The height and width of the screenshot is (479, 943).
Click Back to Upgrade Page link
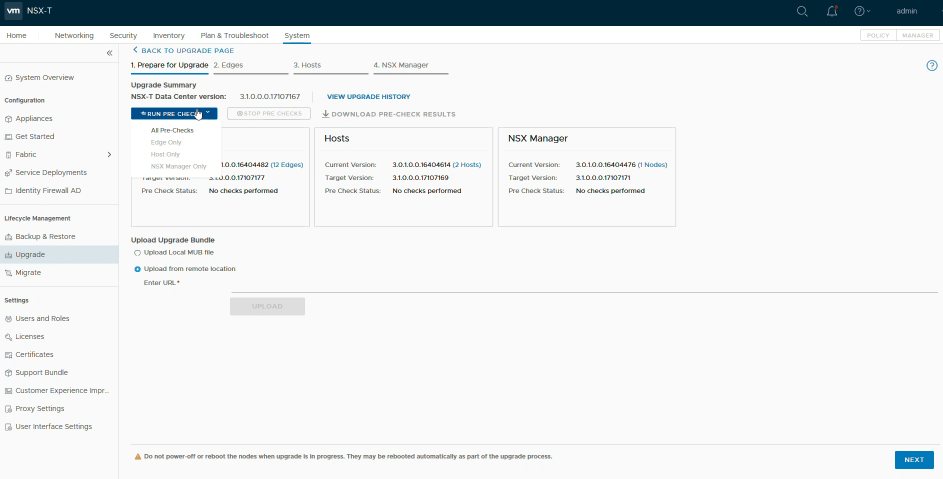click(x=187, y=49)
